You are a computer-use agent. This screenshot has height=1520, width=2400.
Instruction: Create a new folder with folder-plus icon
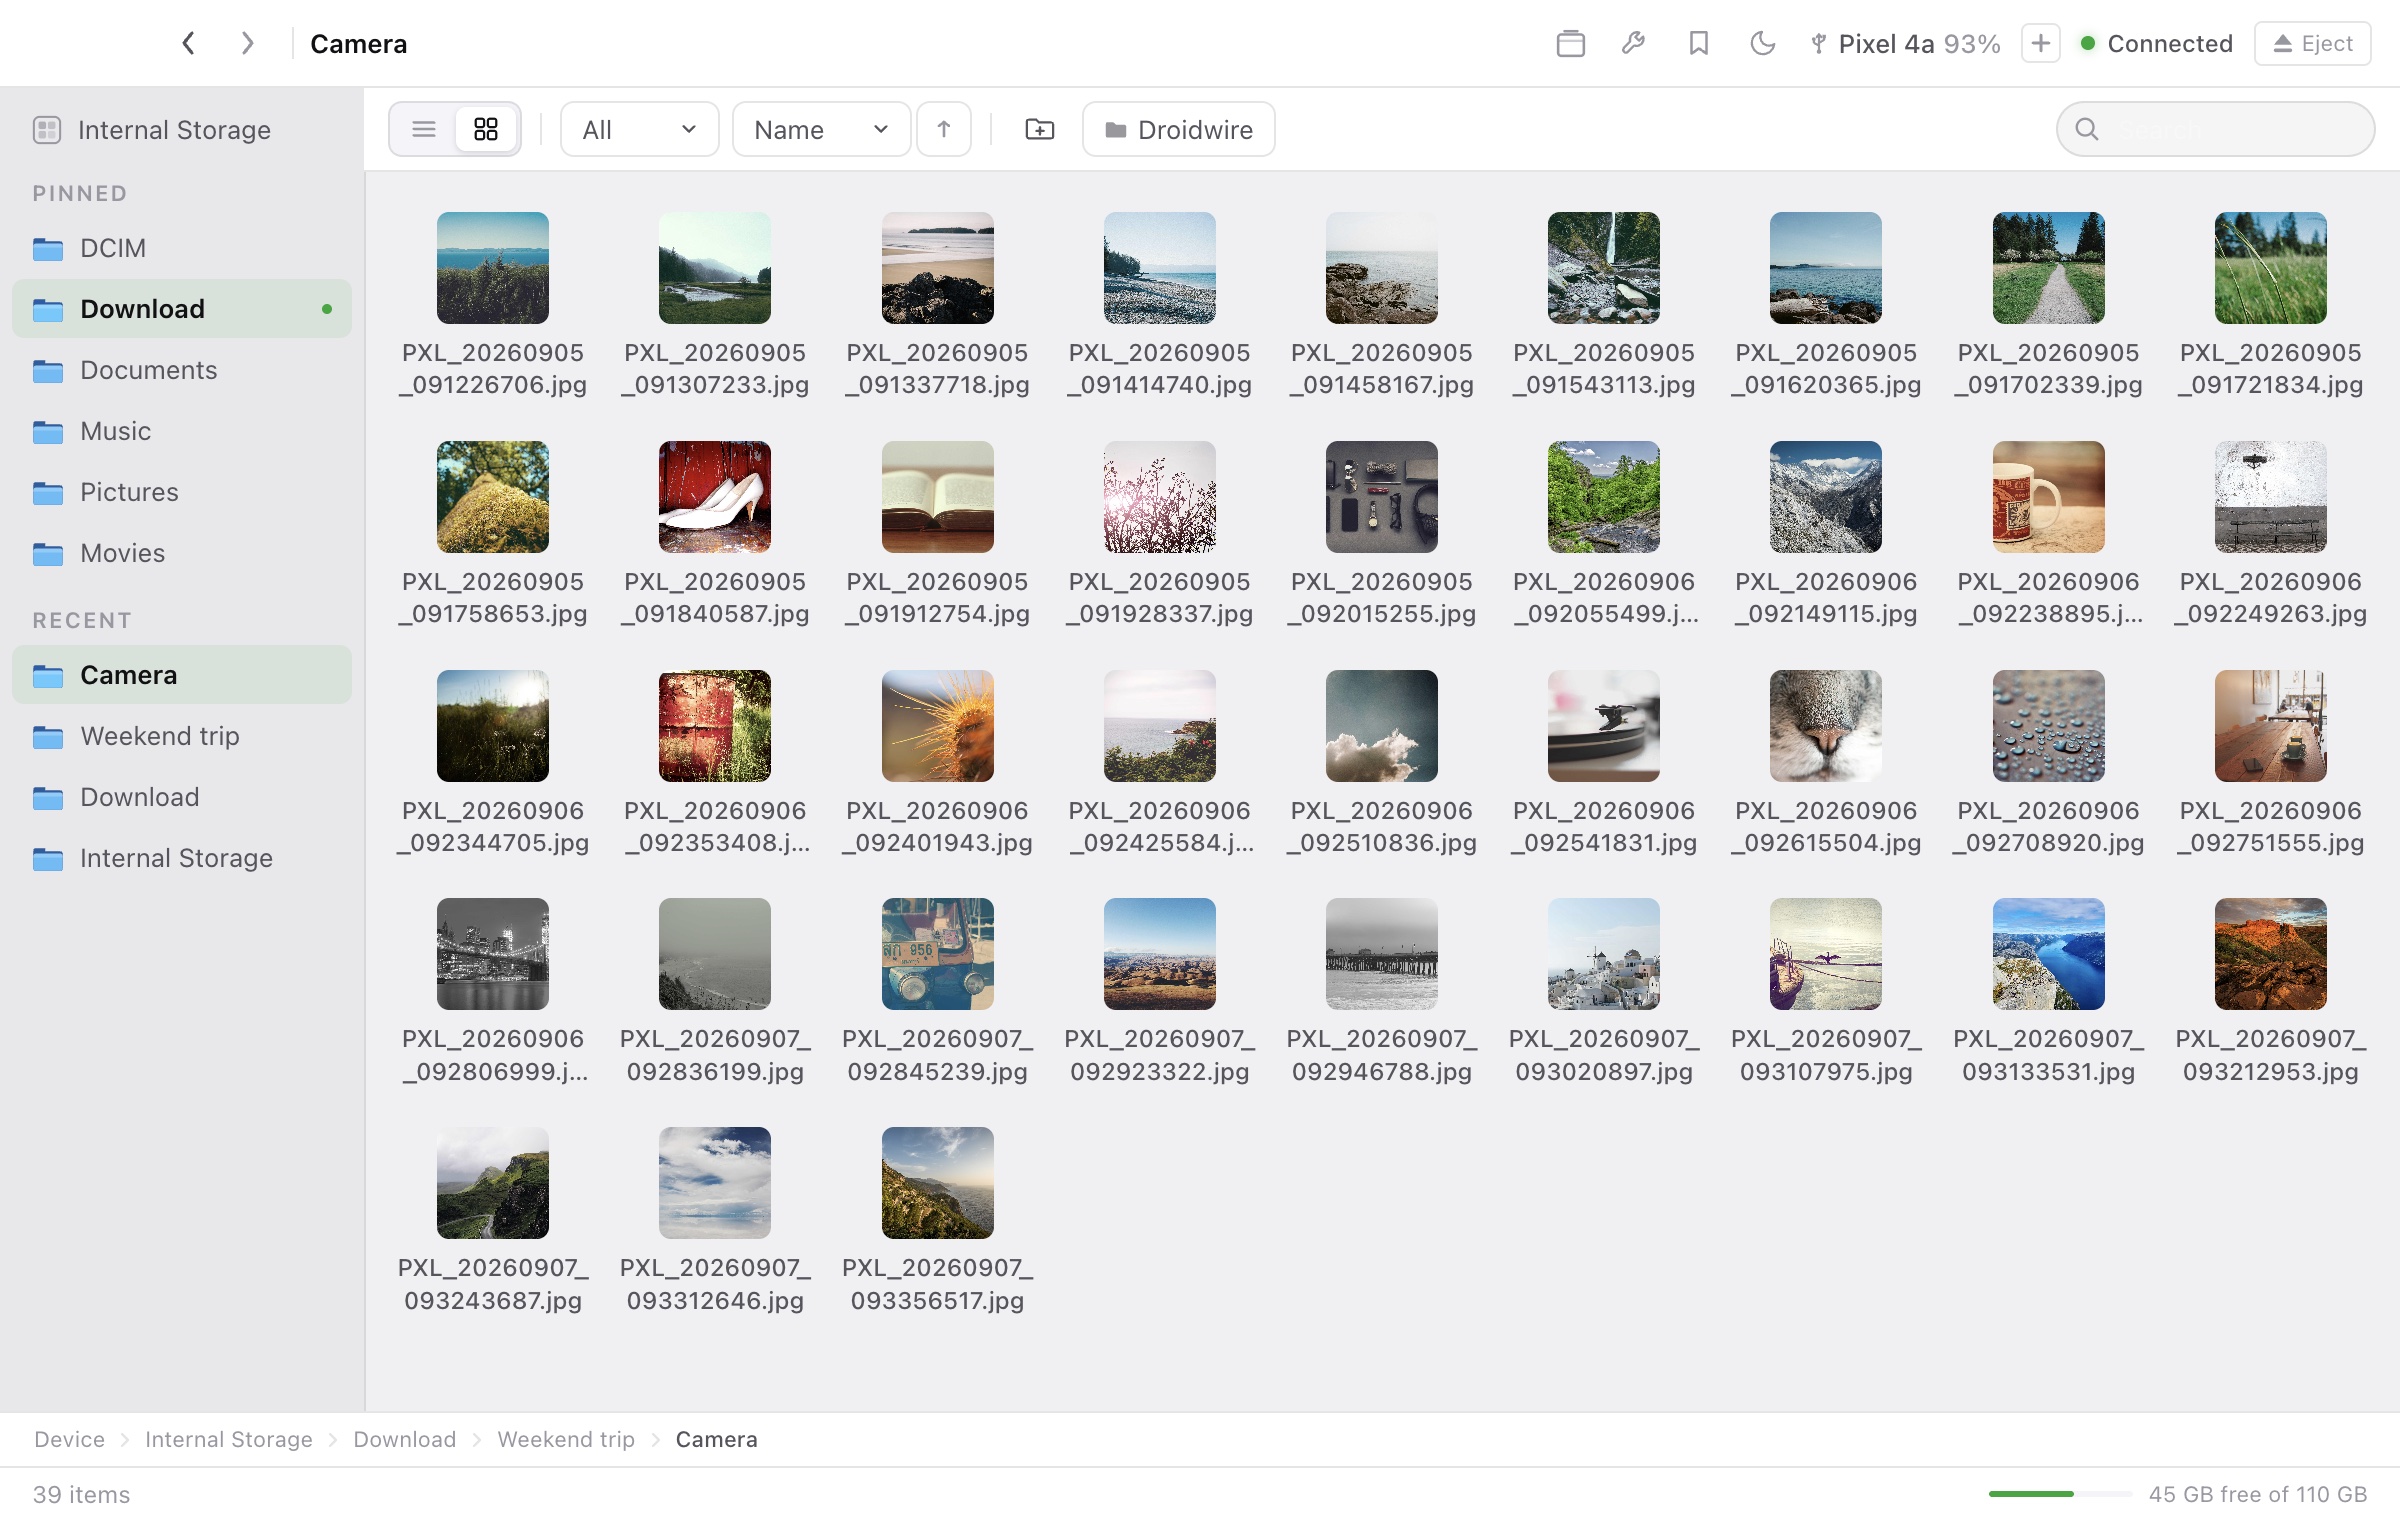coord(1040,129)
